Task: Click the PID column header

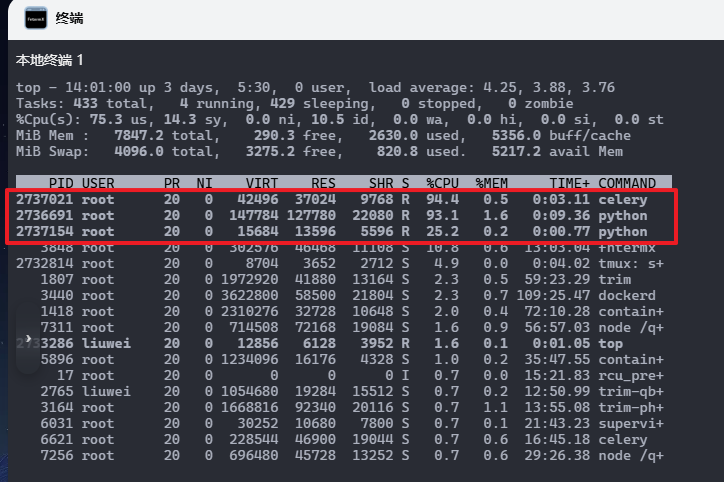Action: [x=61, y=183]
